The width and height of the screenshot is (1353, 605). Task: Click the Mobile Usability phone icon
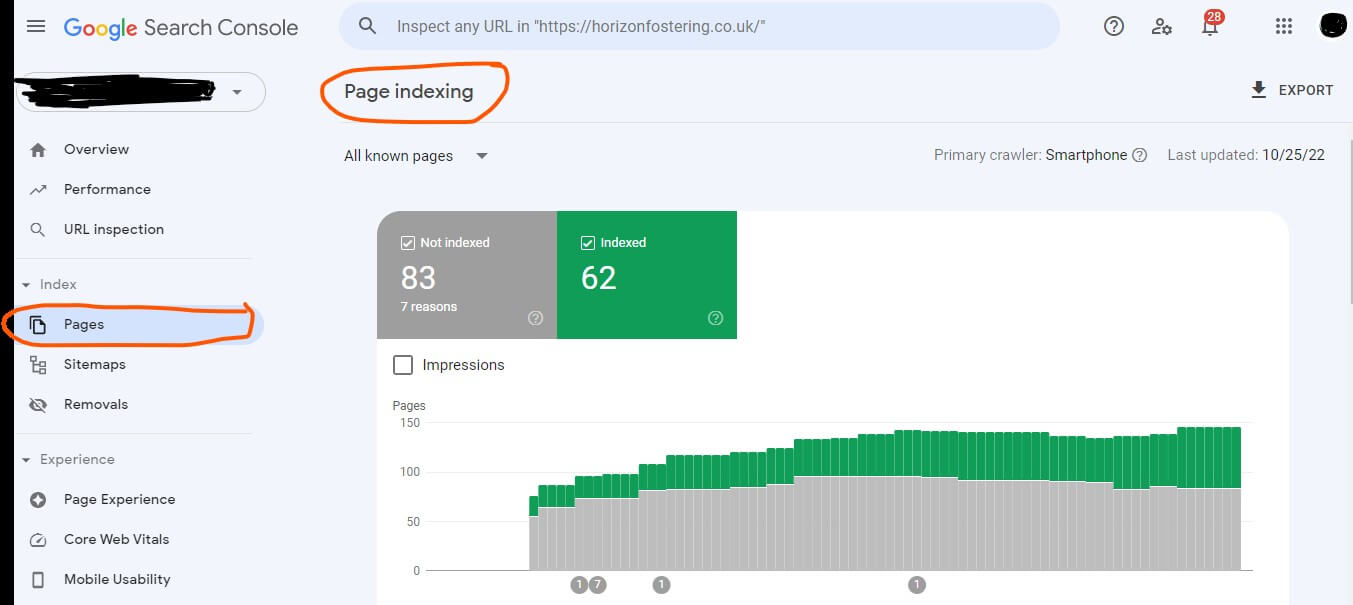pos(38,580)
